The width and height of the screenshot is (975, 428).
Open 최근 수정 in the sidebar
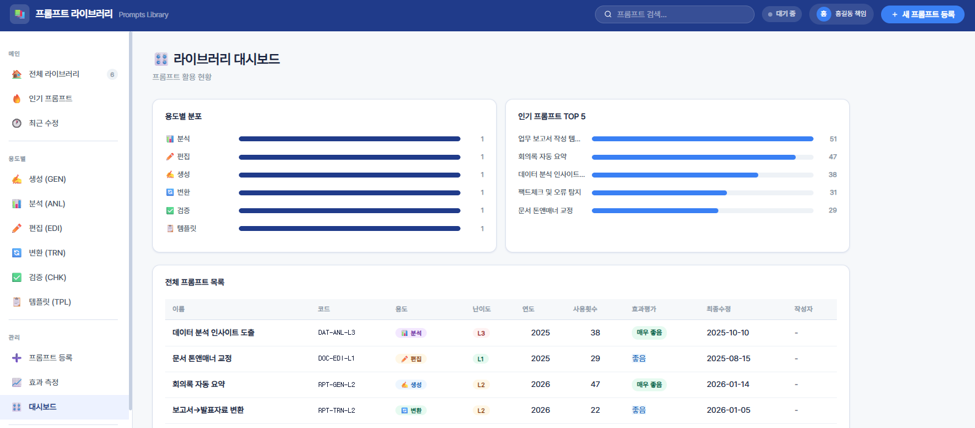pos(65,123)
